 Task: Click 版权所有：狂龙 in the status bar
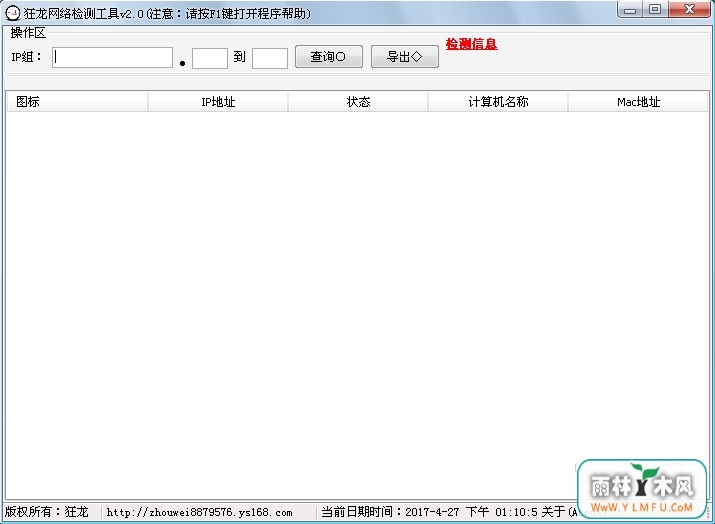(x=47, y=512)
